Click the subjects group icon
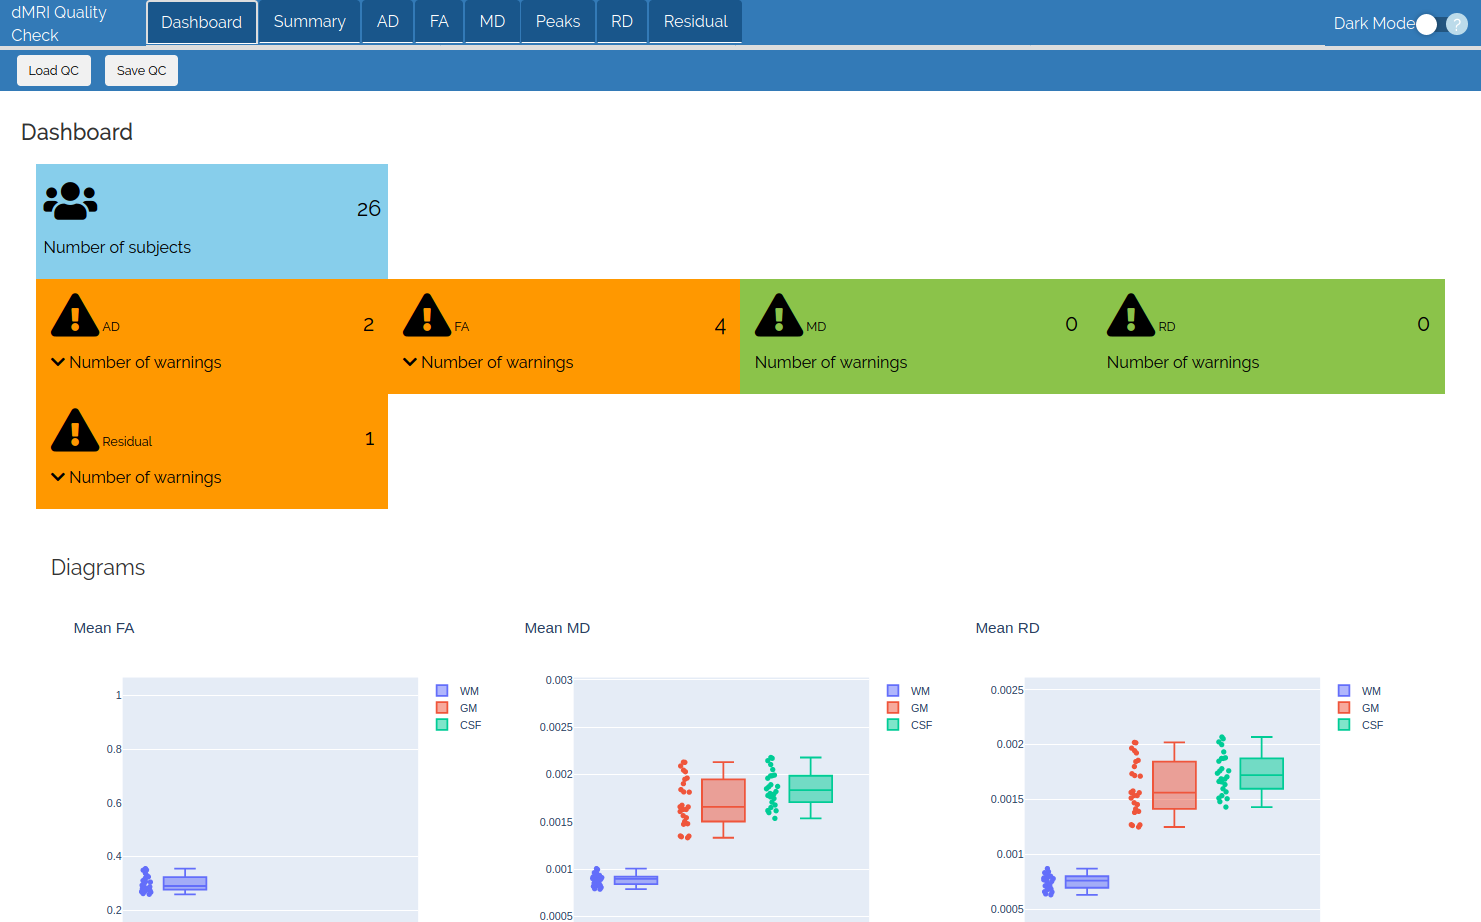 (x=70, y=201)
